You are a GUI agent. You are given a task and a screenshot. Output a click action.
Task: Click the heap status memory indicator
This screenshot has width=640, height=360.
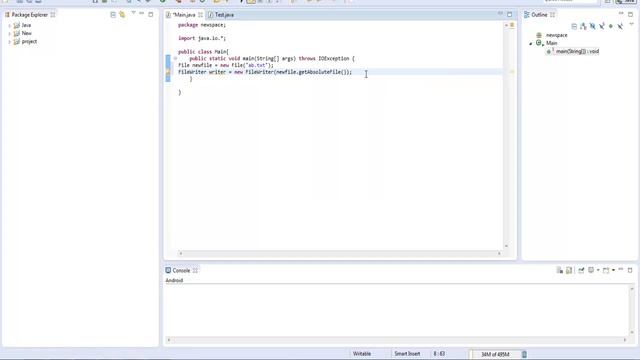tap(495, 354)
